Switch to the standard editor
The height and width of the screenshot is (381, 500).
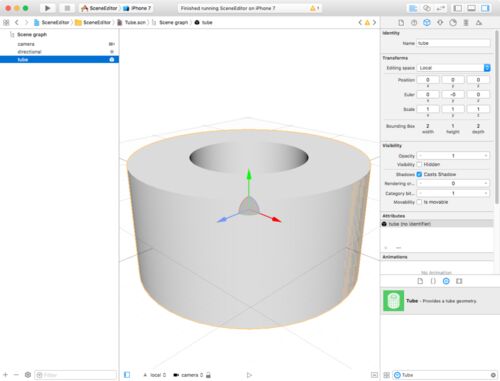pos(413,8)
